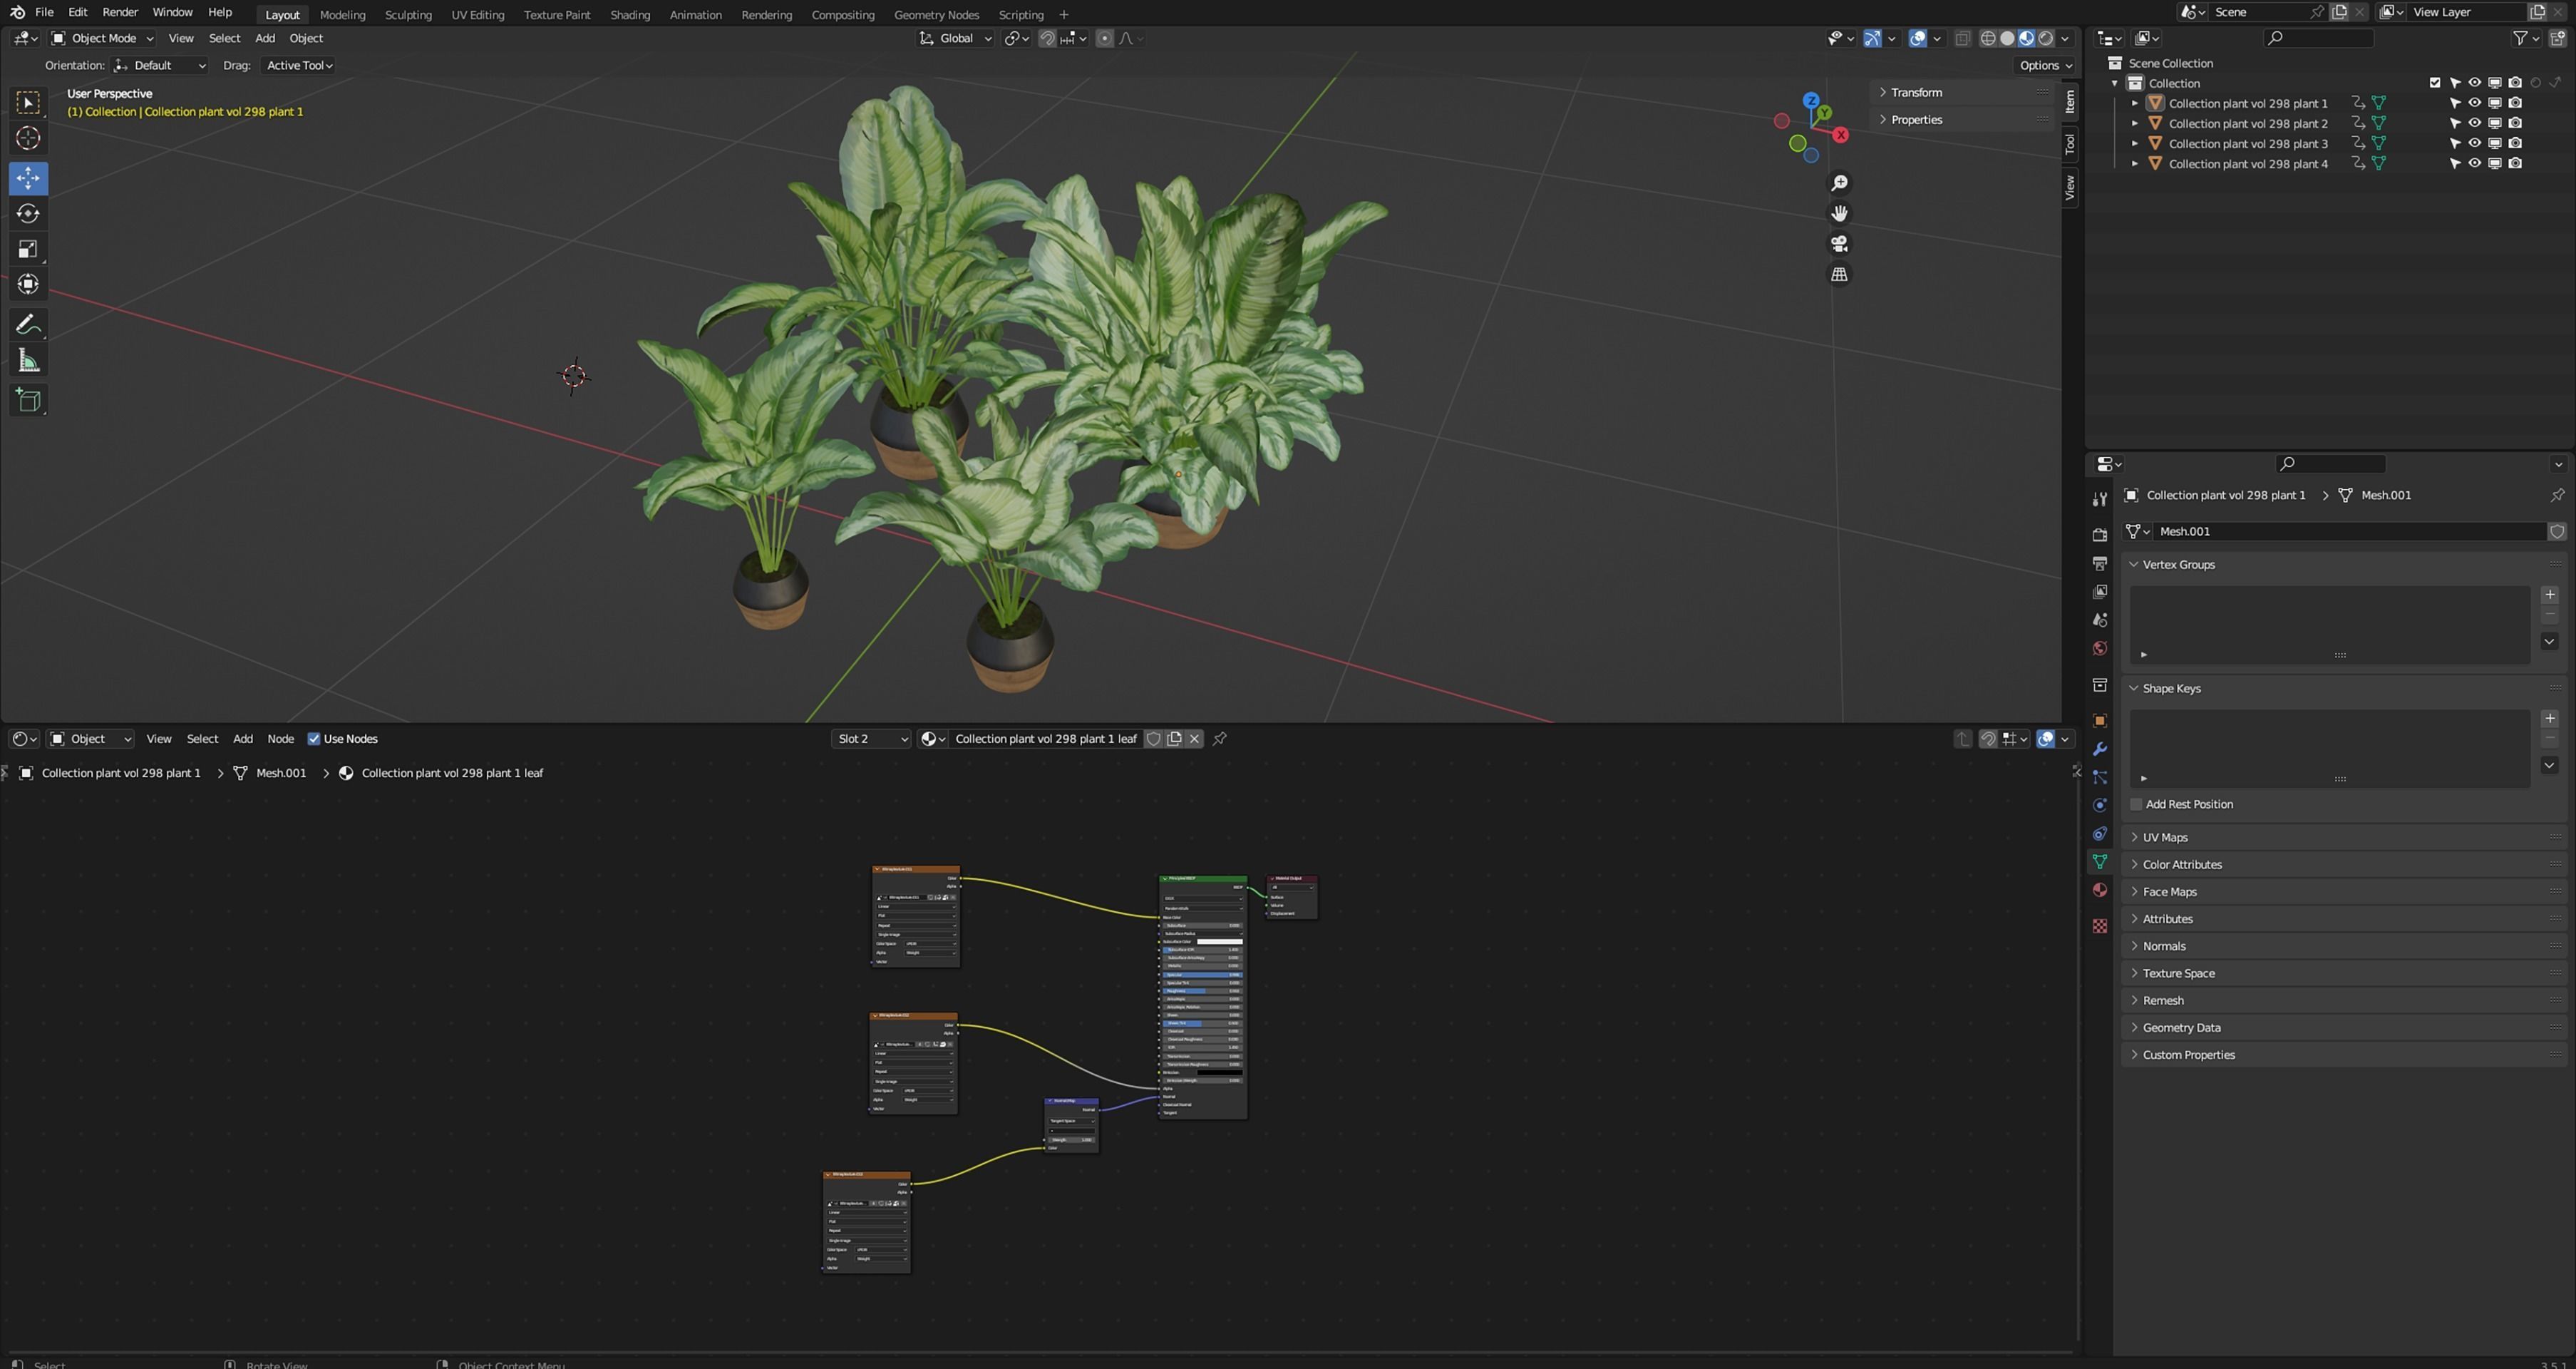
Task: Add a shape key with plus
Action: (x=2549, y=718)
